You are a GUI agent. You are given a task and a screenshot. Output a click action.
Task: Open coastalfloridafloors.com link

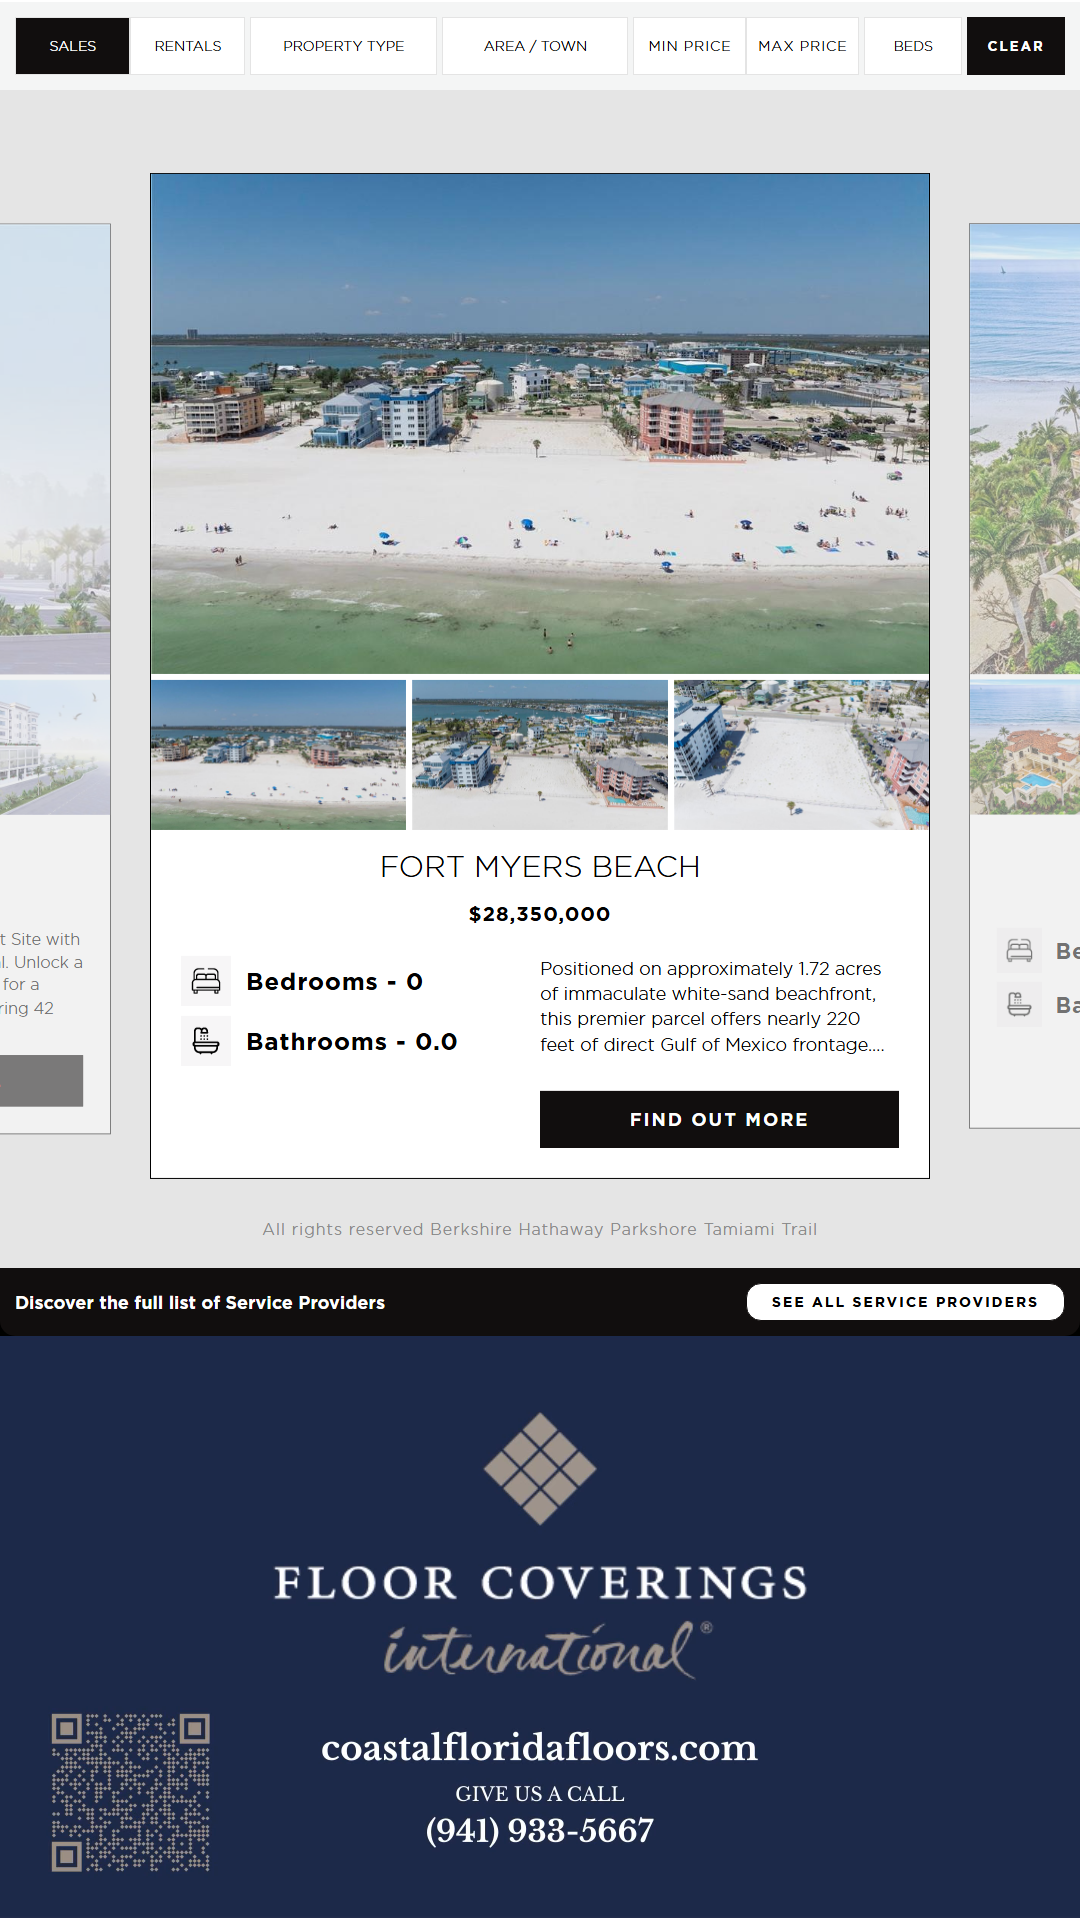(x=539, y=1747)
